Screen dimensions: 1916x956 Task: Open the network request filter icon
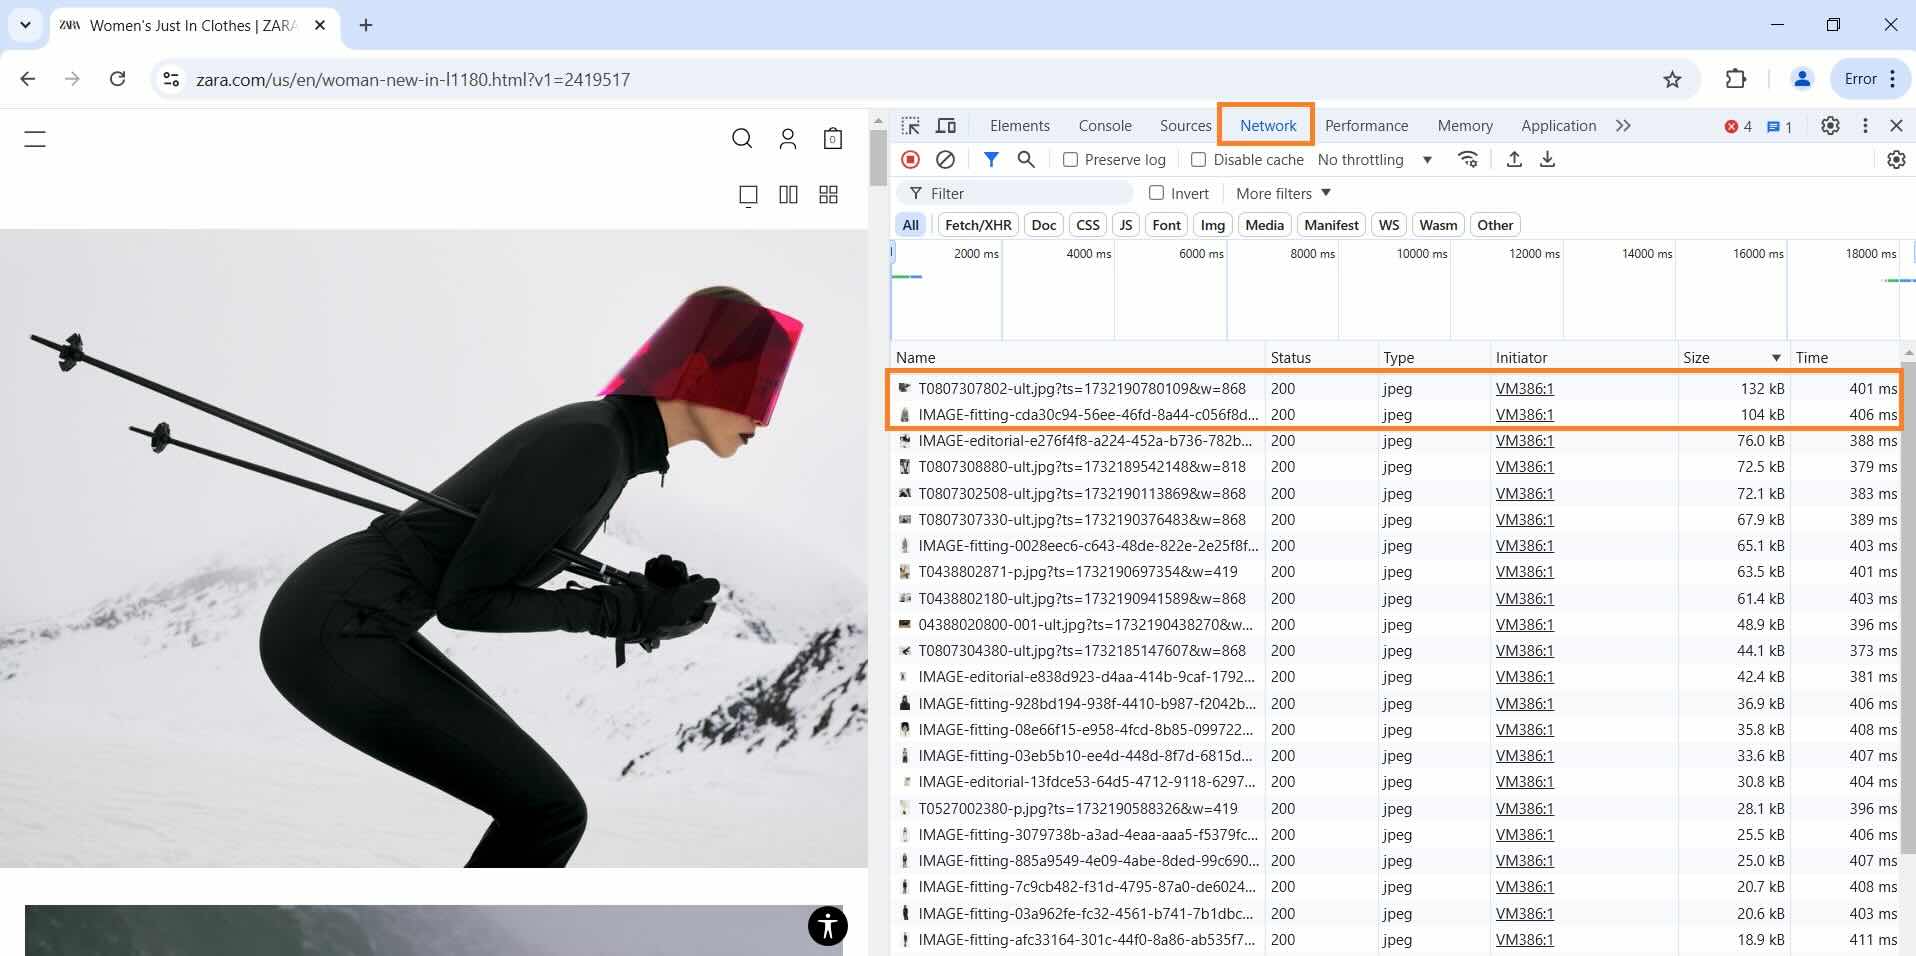point(991,159)
